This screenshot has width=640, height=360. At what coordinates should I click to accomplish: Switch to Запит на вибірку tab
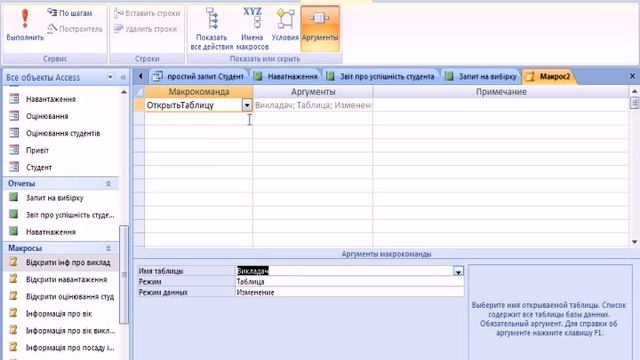pyautogui.click(x=481, y=76)
